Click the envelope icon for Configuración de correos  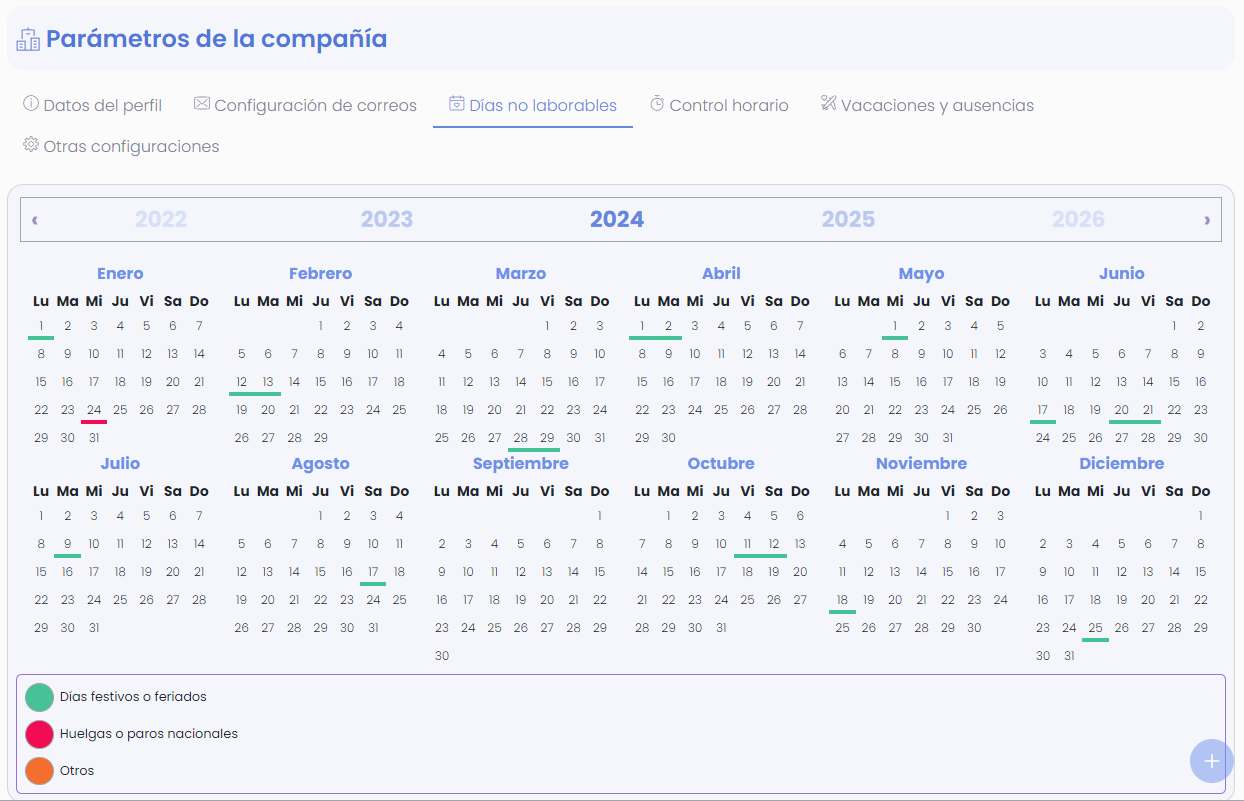pyautogui.click(x=200, y=104)
